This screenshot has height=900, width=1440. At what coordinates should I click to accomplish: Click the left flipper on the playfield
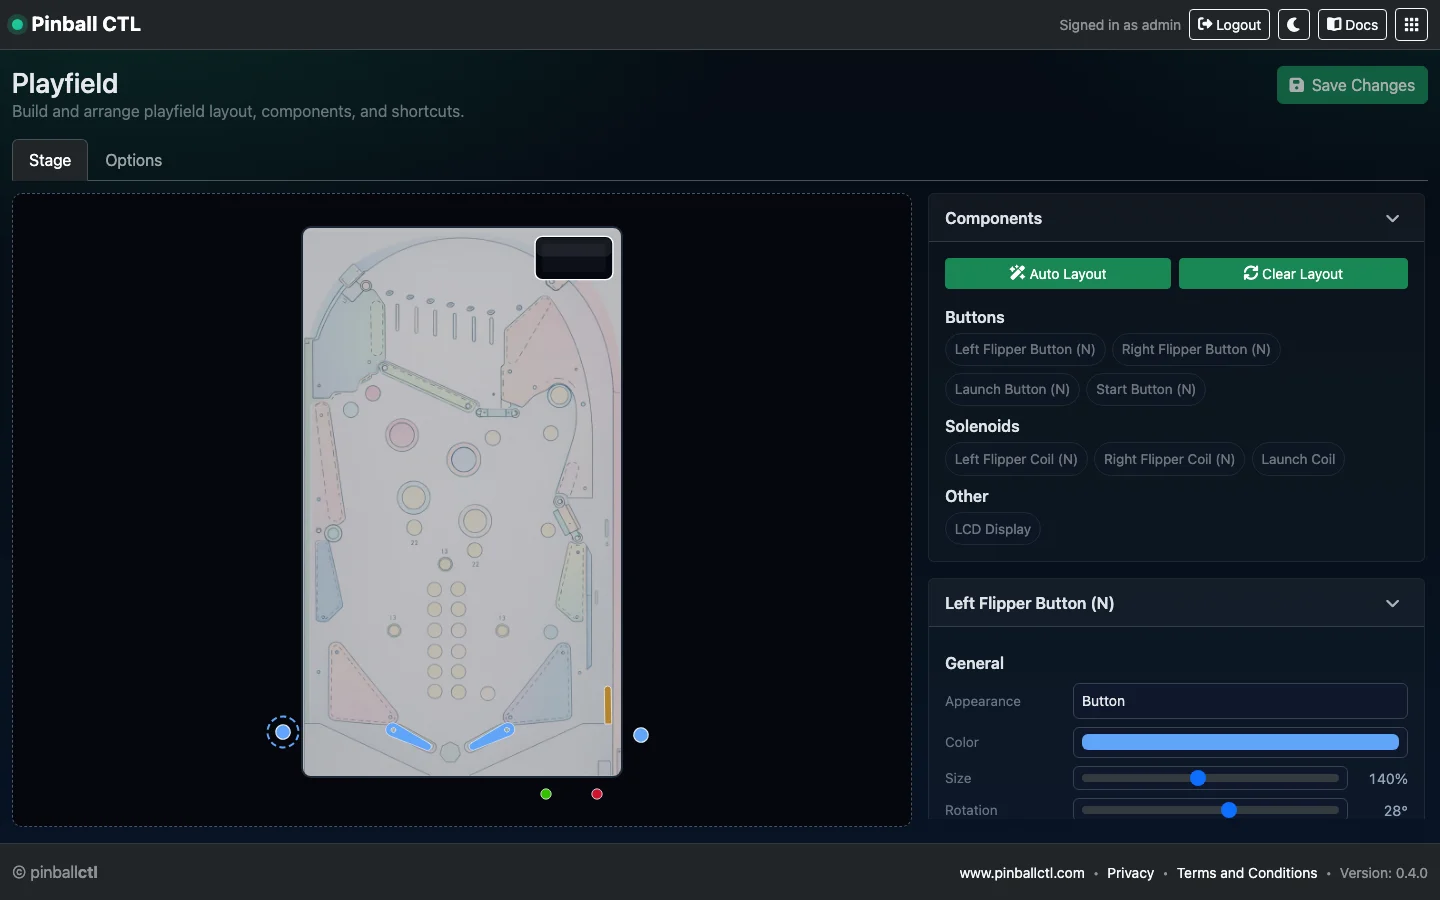(x=410, y=738)
